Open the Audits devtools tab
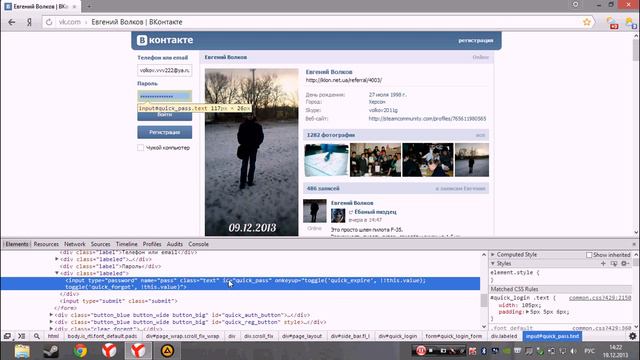The image size is (640, 360). (x=175, y=244)
